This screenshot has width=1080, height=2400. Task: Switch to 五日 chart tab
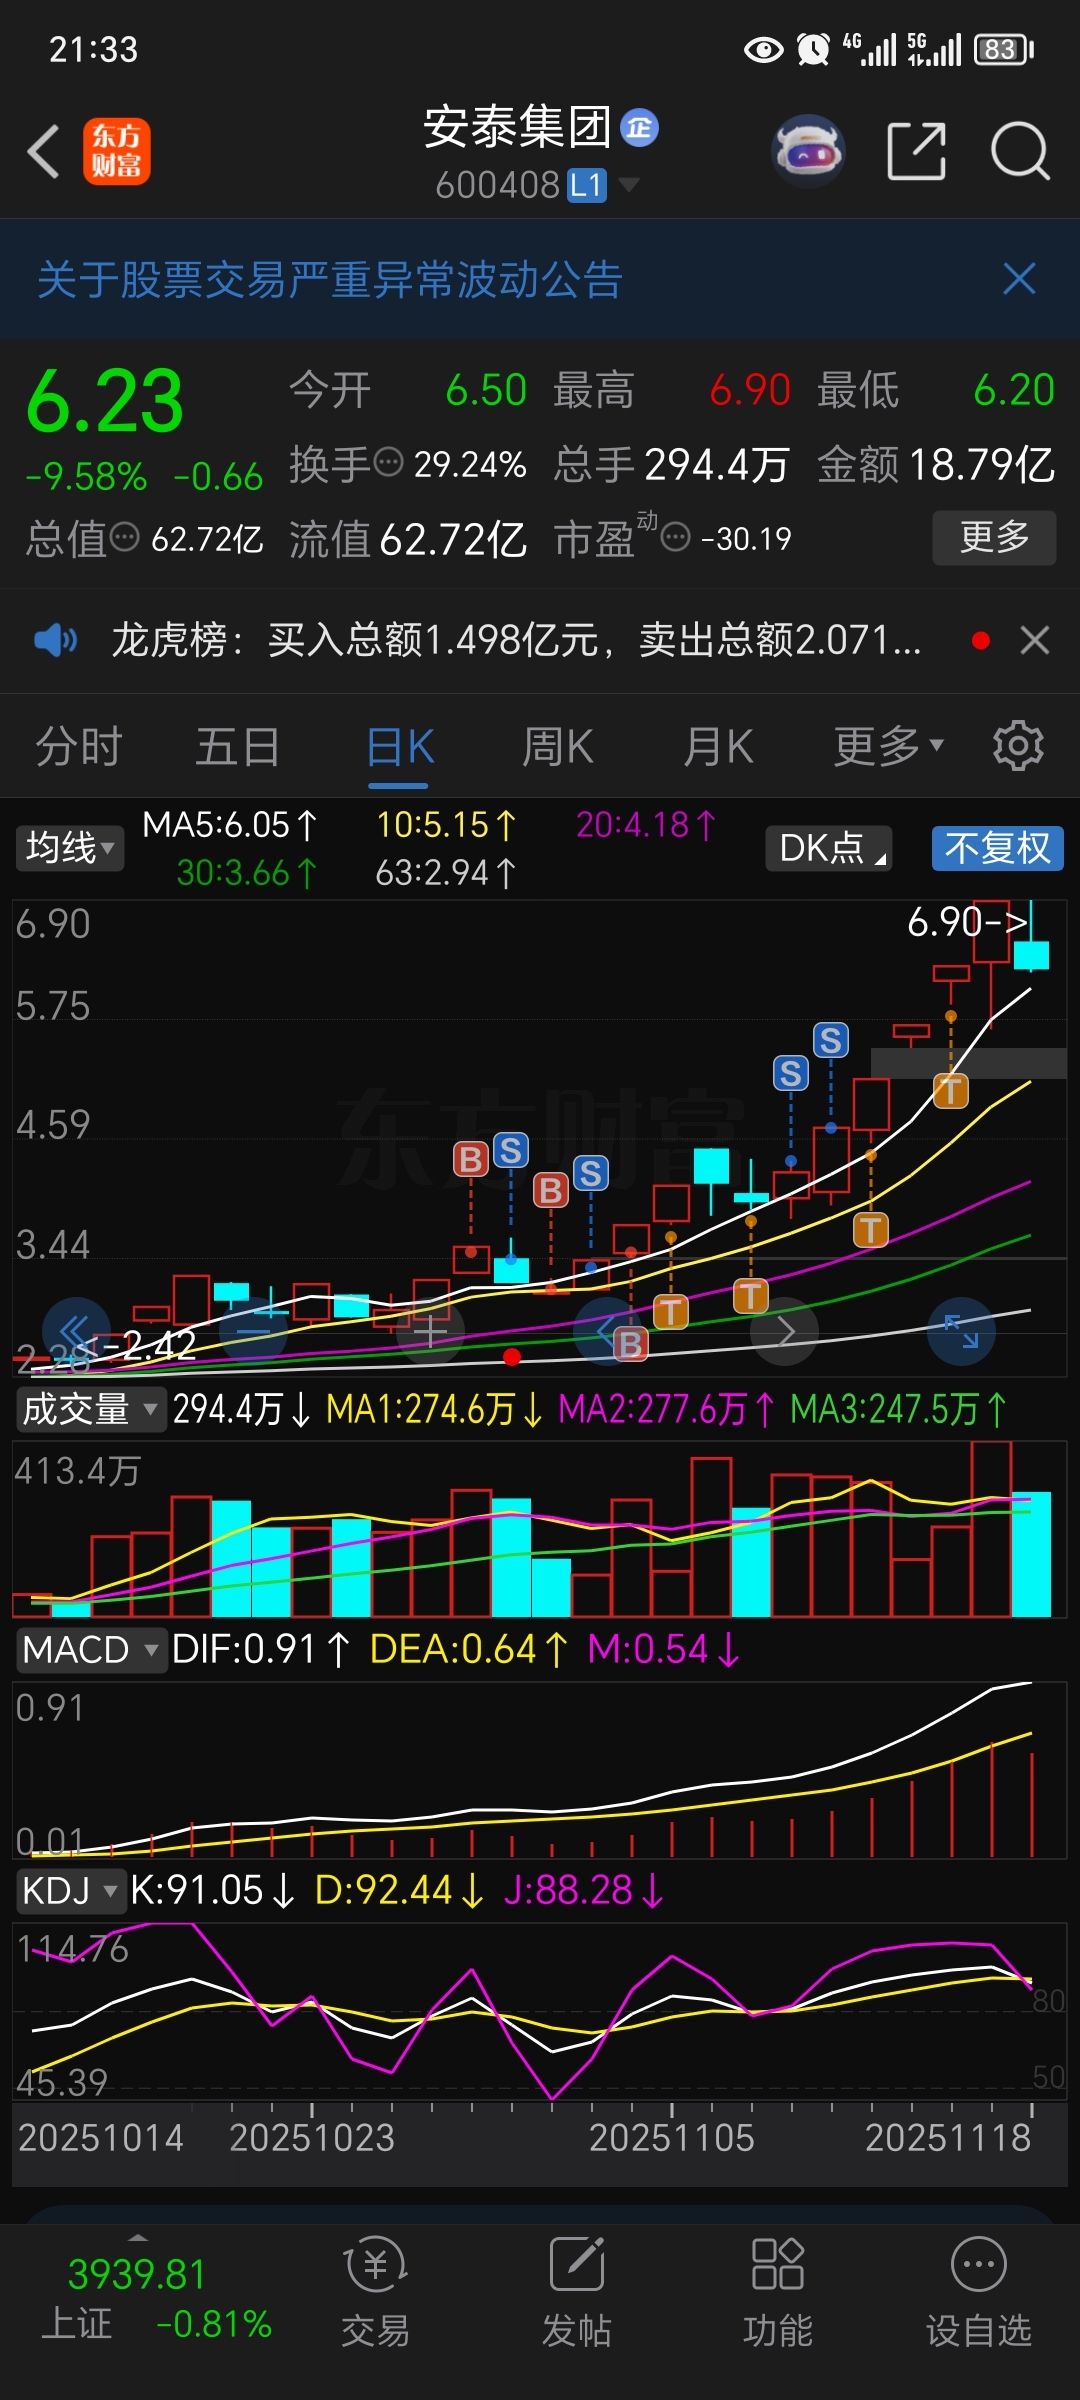[x=237, y=747]
